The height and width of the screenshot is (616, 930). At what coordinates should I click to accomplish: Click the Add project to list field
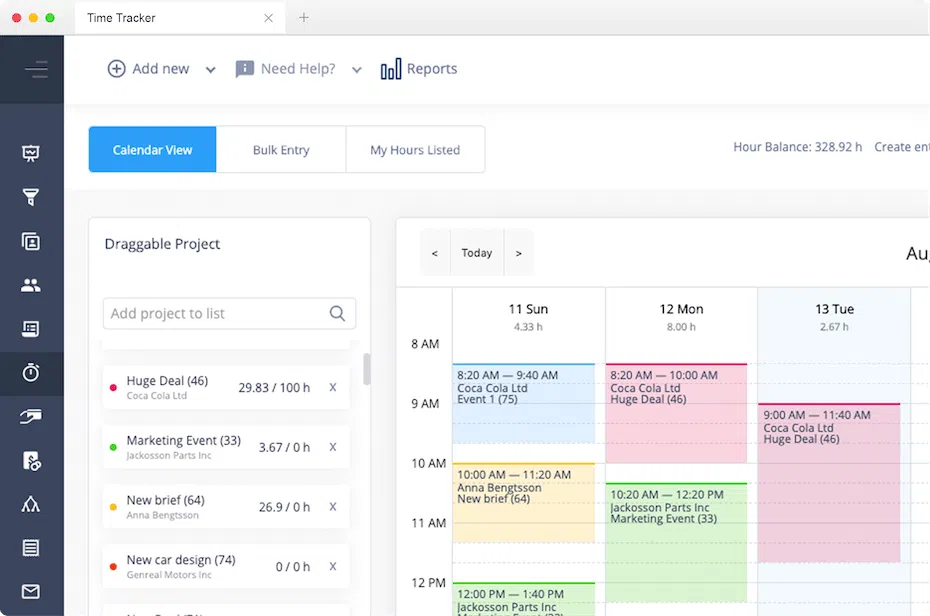tap(230, 313)
